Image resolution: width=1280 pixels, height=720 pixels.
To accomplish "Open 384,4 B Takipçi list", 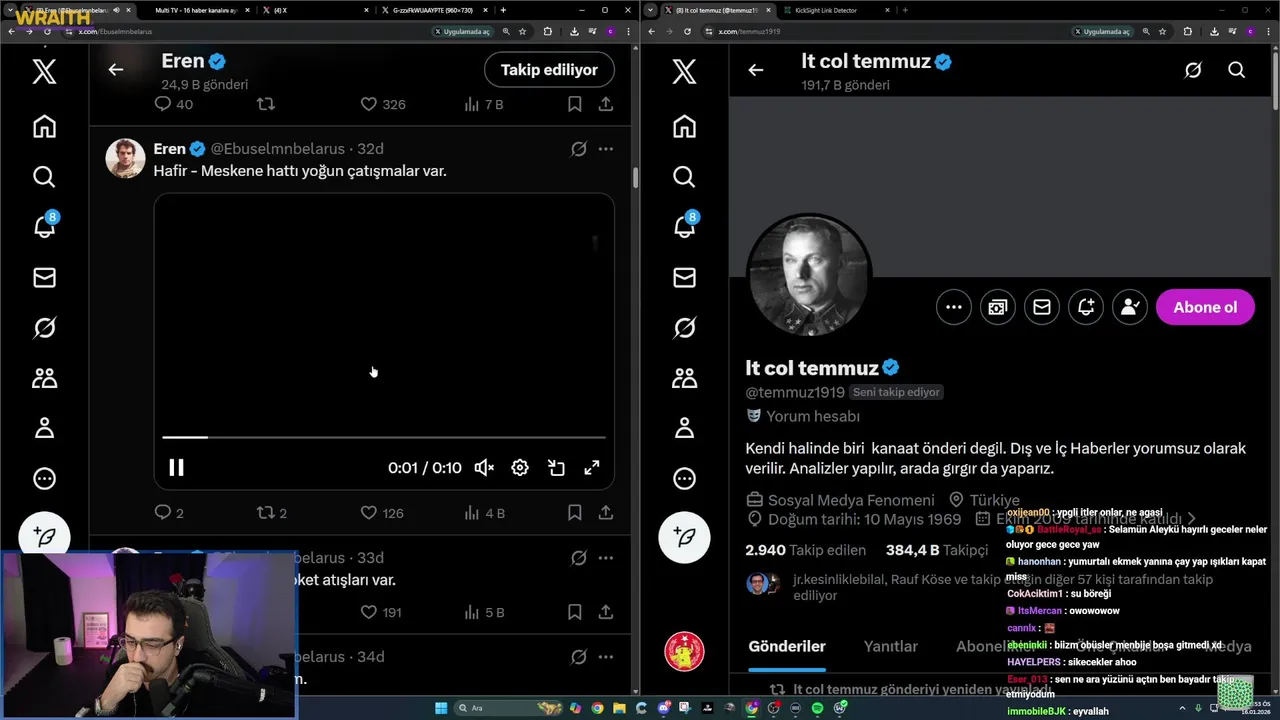I will (x=937, y=550).
